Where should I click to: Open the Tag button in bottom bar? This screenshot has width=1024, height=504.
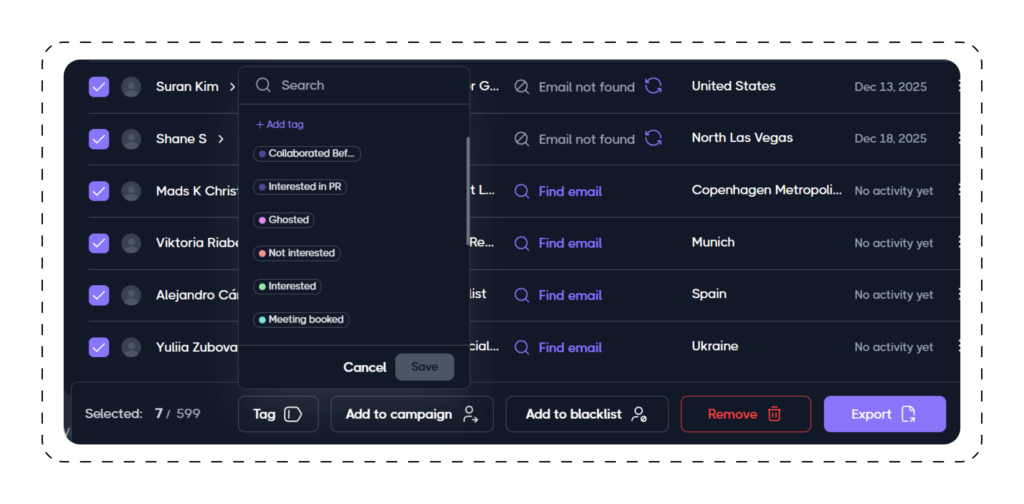(278, 414)
